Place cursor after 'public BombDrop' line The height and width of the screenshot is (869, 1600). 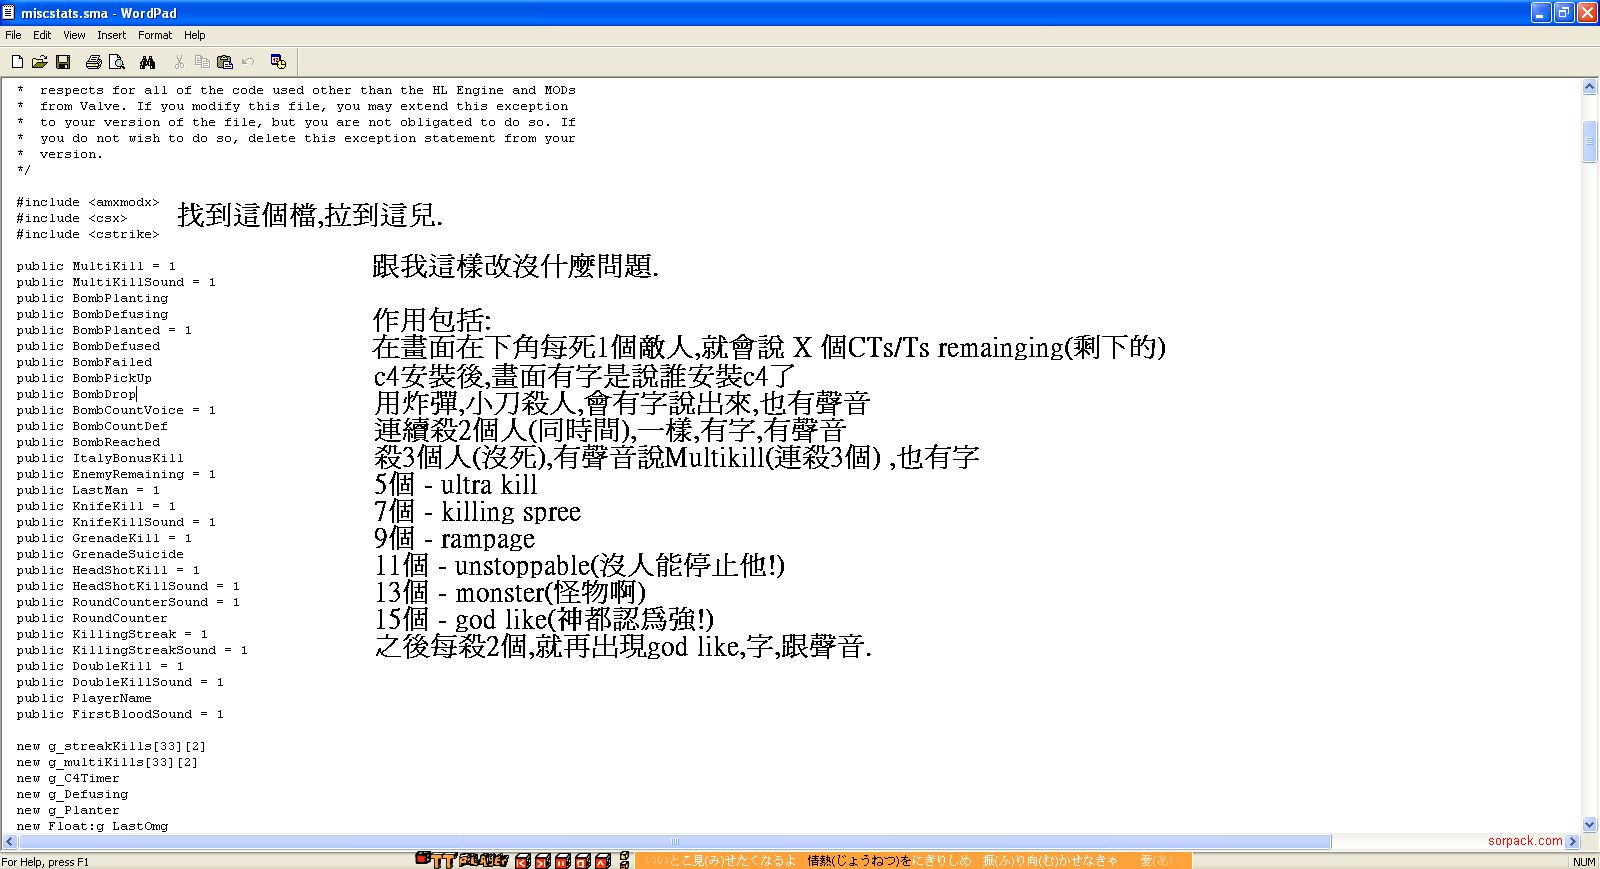click(x=137, y=394)
